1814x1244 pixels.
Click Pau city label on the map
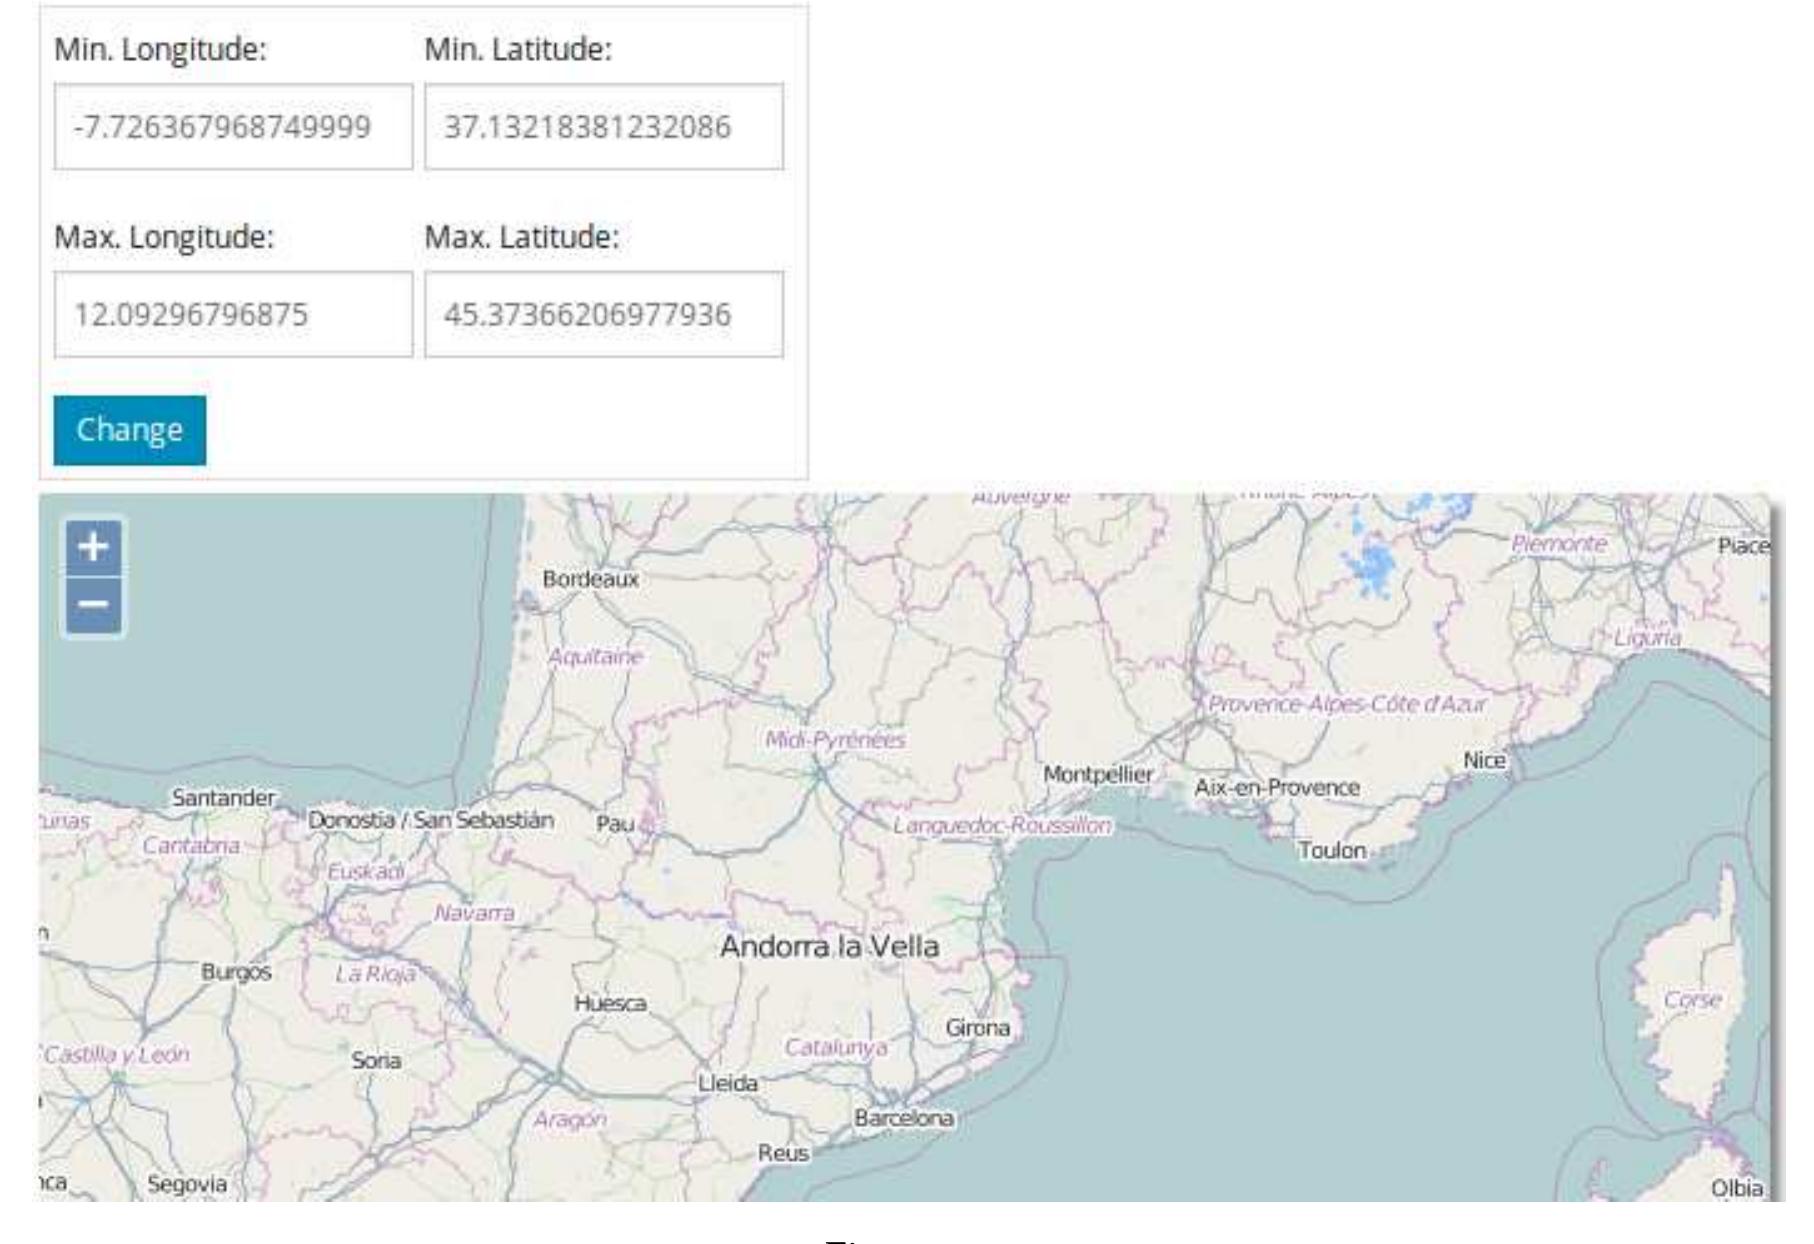[615, 824]
